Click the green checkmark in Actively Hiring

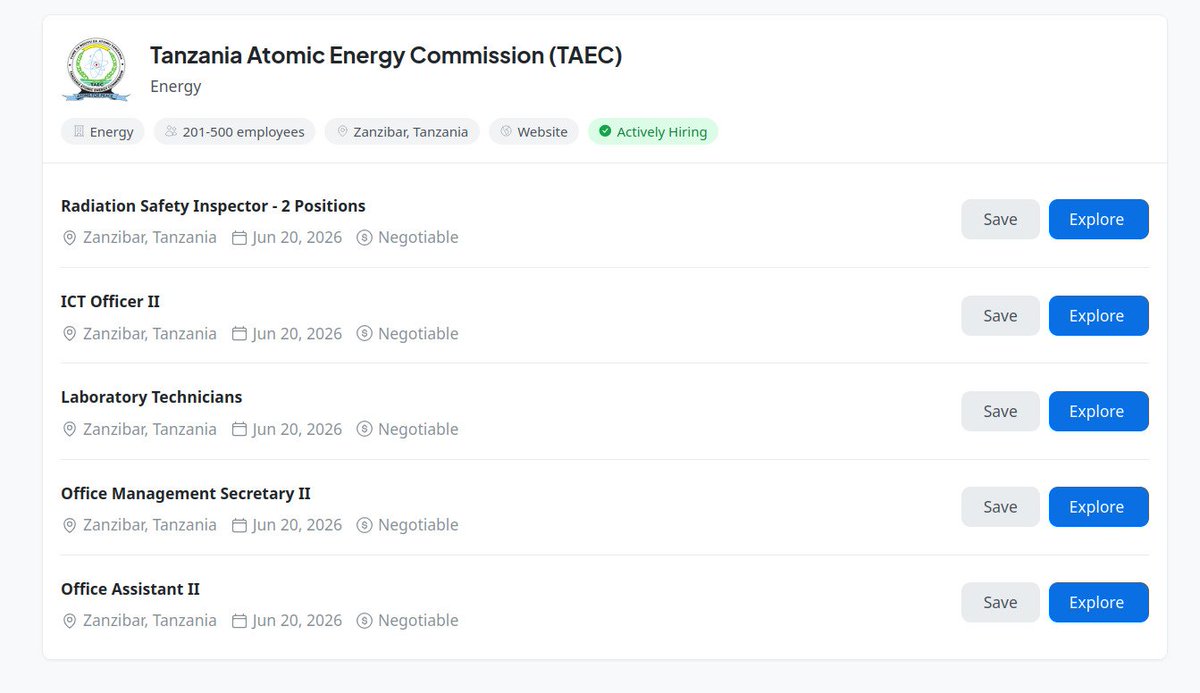point(605,131)
